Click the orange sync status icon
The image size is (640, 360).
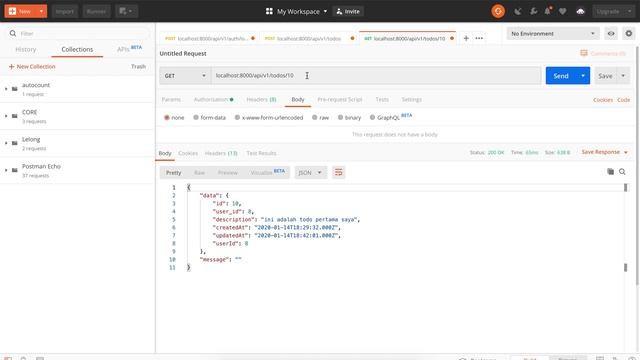498,11
